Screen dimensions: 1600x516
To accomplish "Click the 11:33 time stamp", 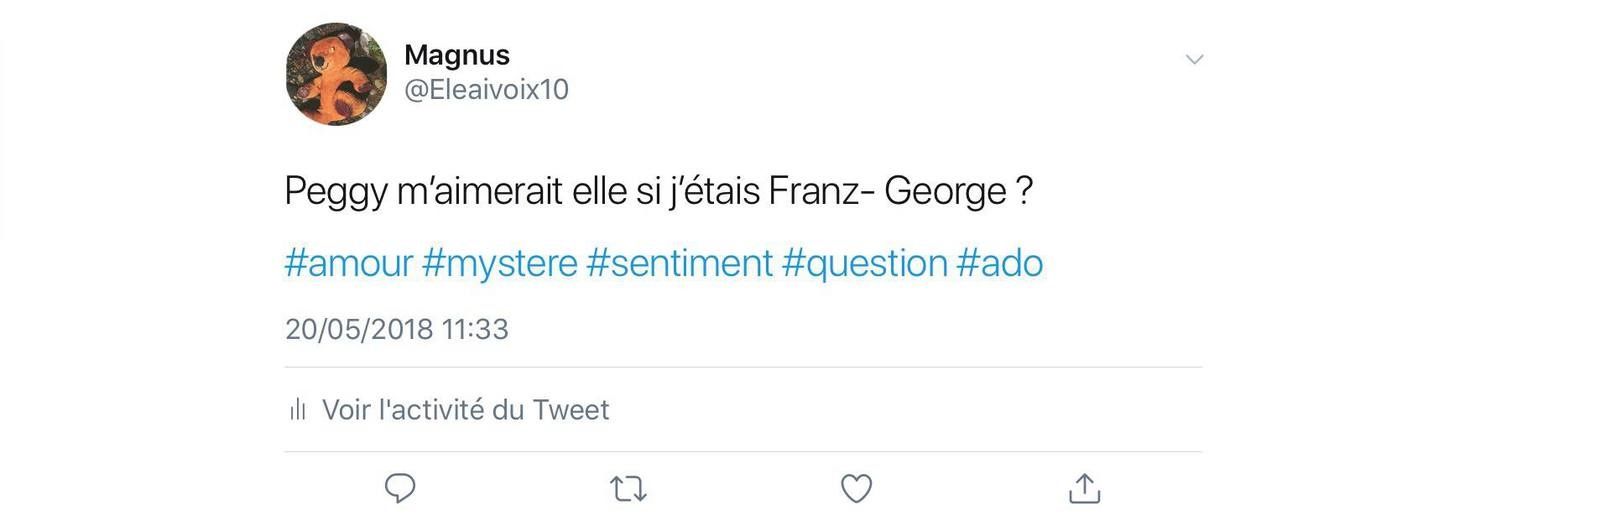I will pyautogui.click(x=475, y=329).
